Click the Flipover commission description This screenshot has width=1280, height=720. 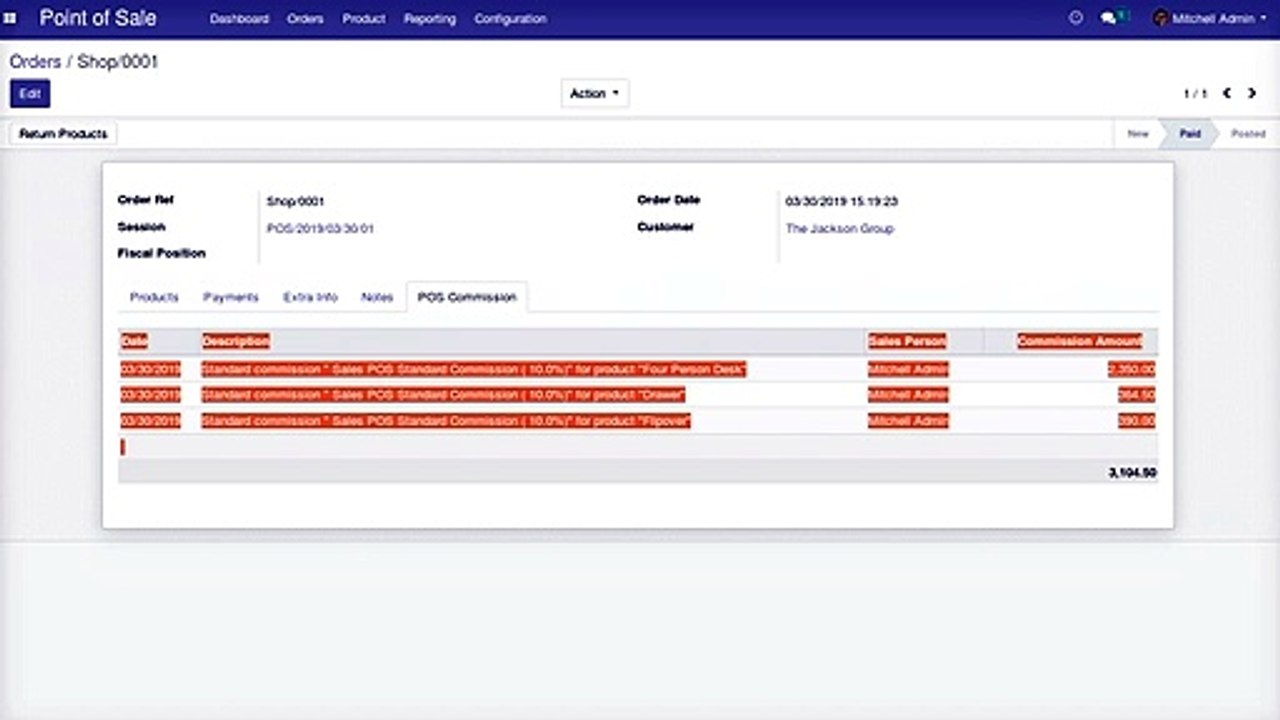[446, 421]
